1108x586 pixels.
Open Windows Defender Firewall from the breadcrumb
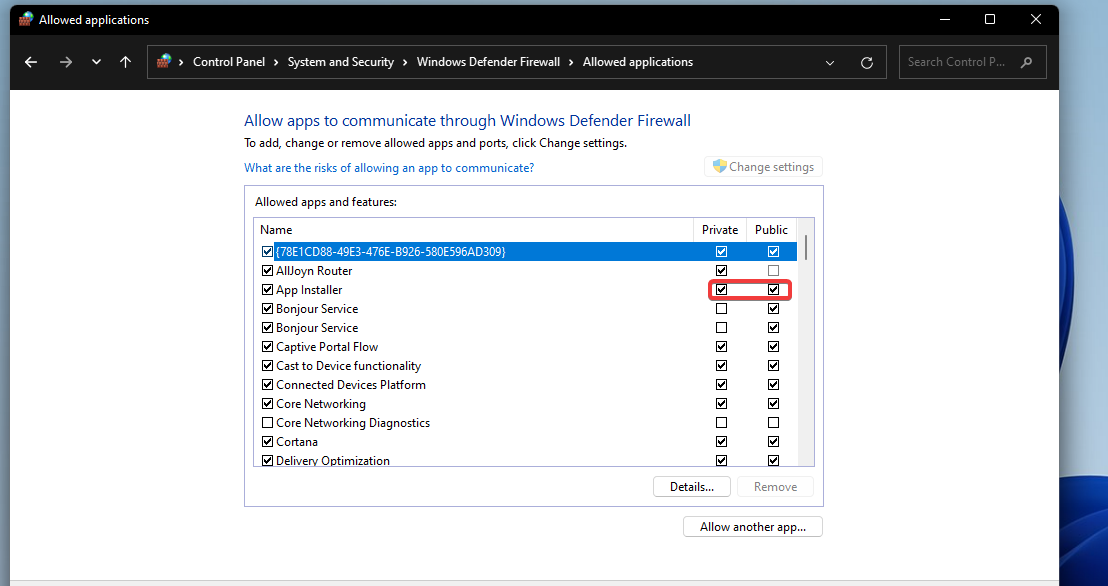point(488,61)
